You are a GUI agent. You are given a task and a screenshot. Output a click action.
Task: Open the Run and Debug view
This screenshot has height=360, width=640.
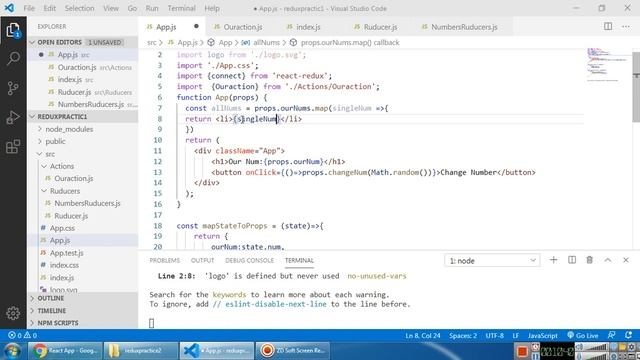point(13,118)
